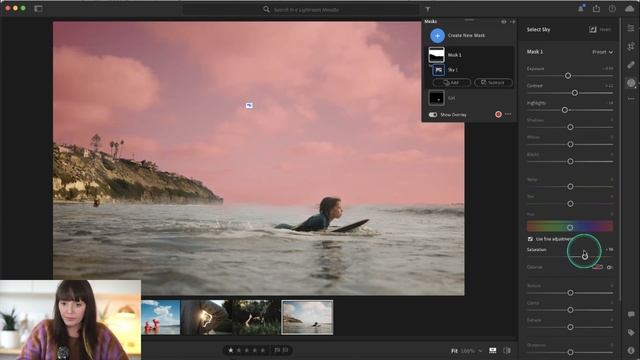Click the invert mask icon next to Select Sky
640x360 pixels.
pos(593,29)
